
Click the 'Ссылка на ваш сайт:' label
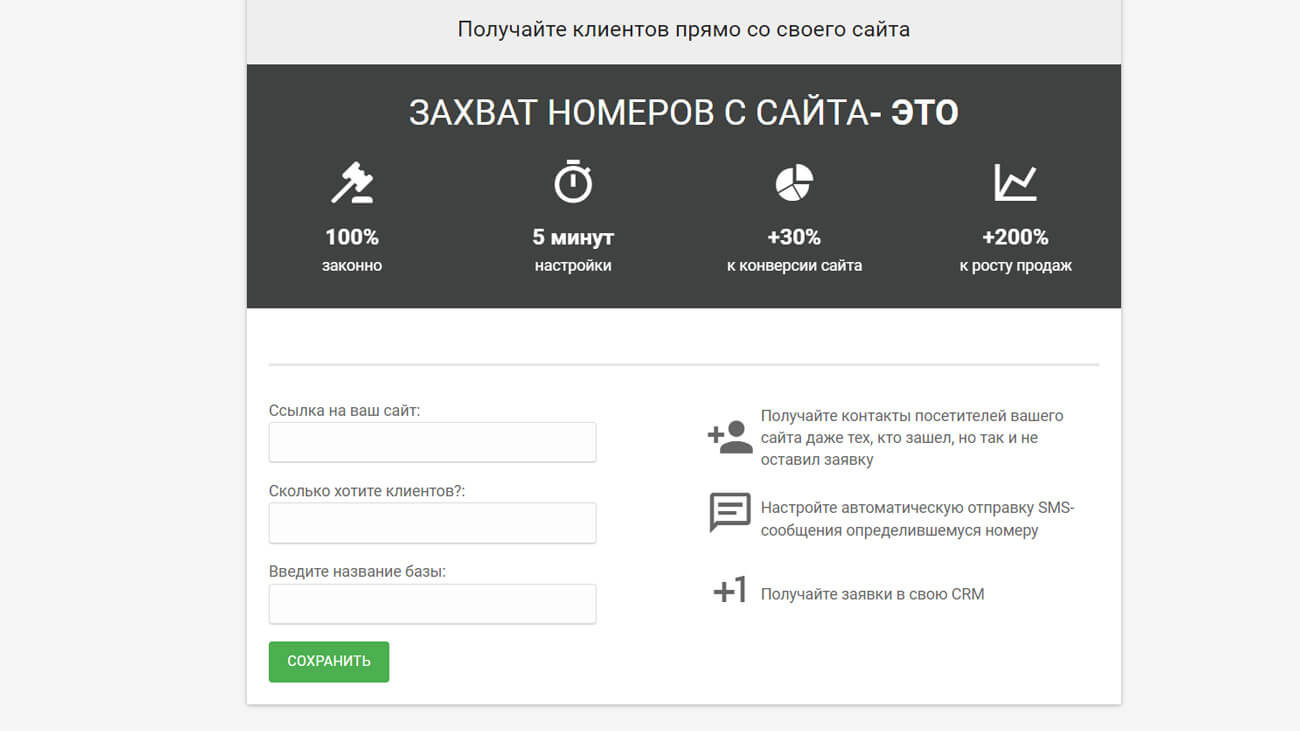[x=344, y=410]
